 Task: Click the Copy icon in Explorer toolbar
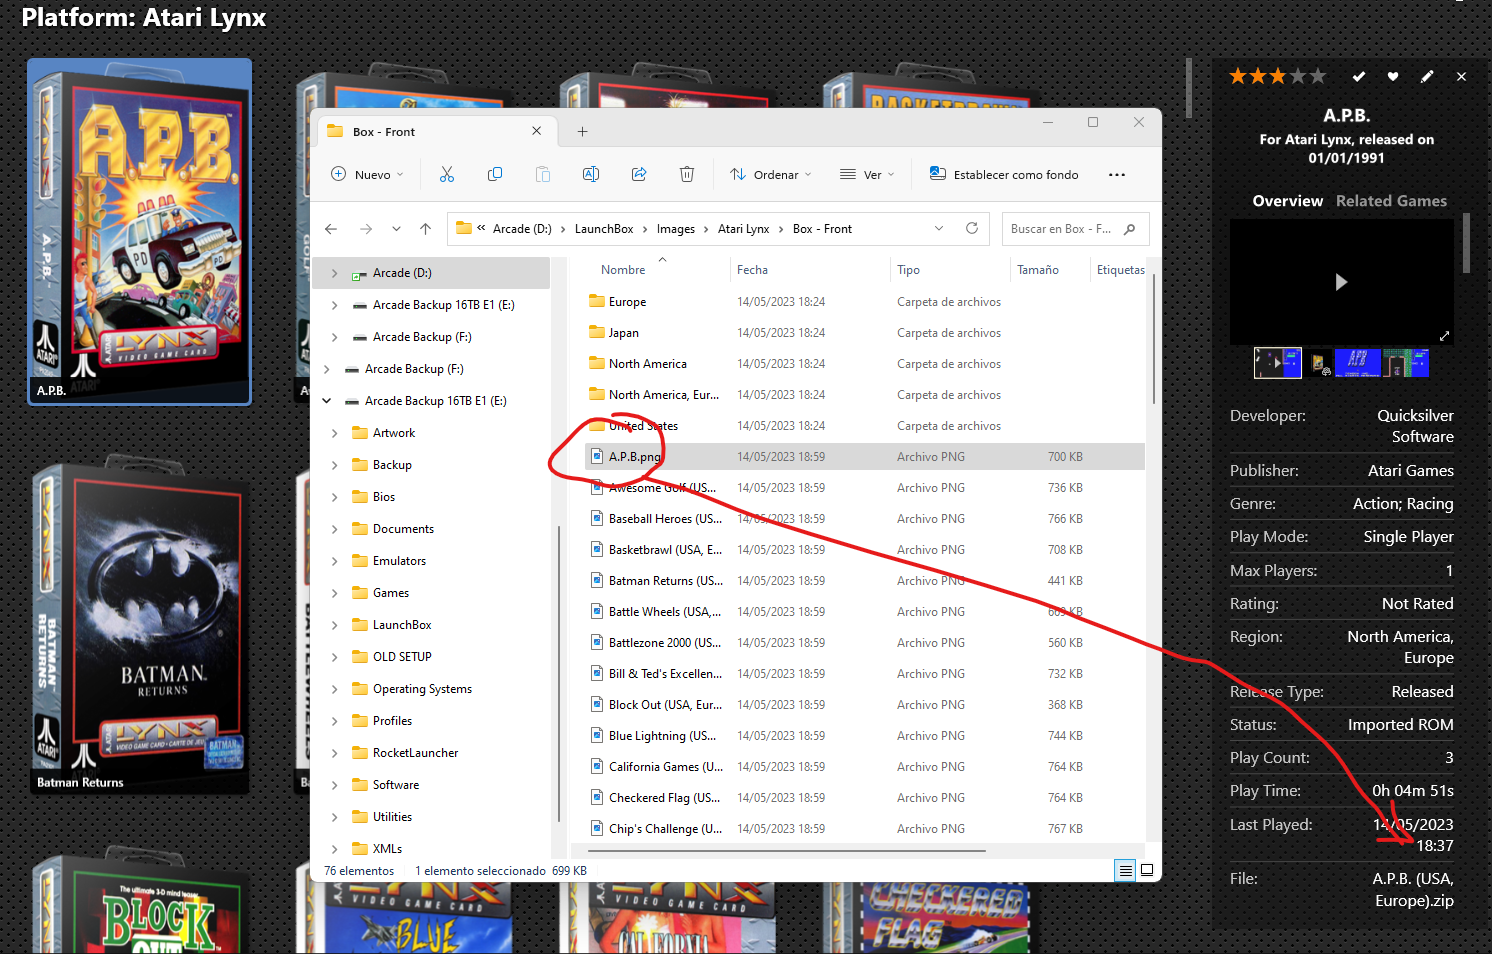pyautogui.click(x=495, y=174)
